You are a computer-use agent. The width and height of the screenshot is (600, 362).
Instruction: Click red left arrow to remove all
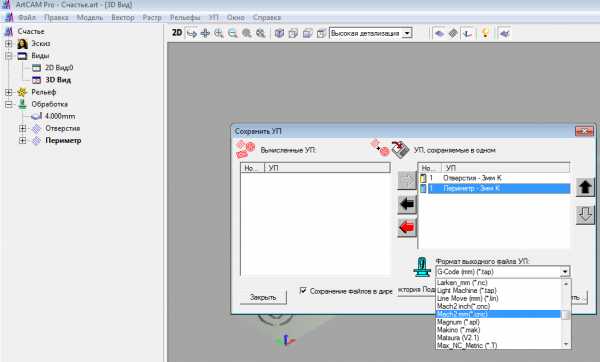pos(407,227)
